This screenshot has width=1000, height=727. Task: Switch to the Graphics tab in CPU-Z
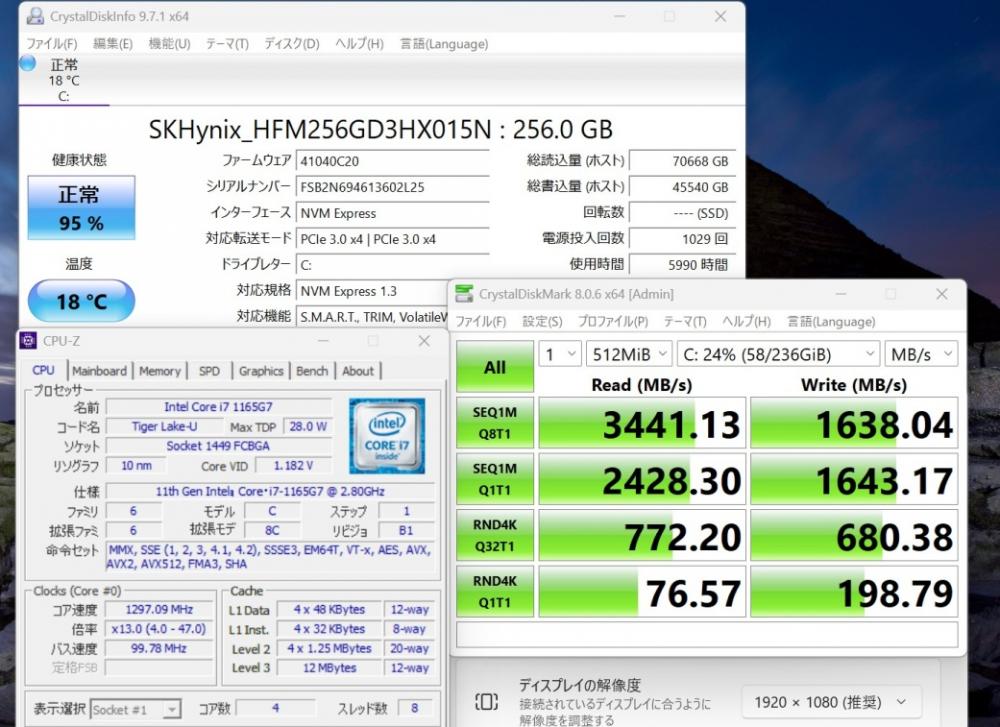pos(261,371)
